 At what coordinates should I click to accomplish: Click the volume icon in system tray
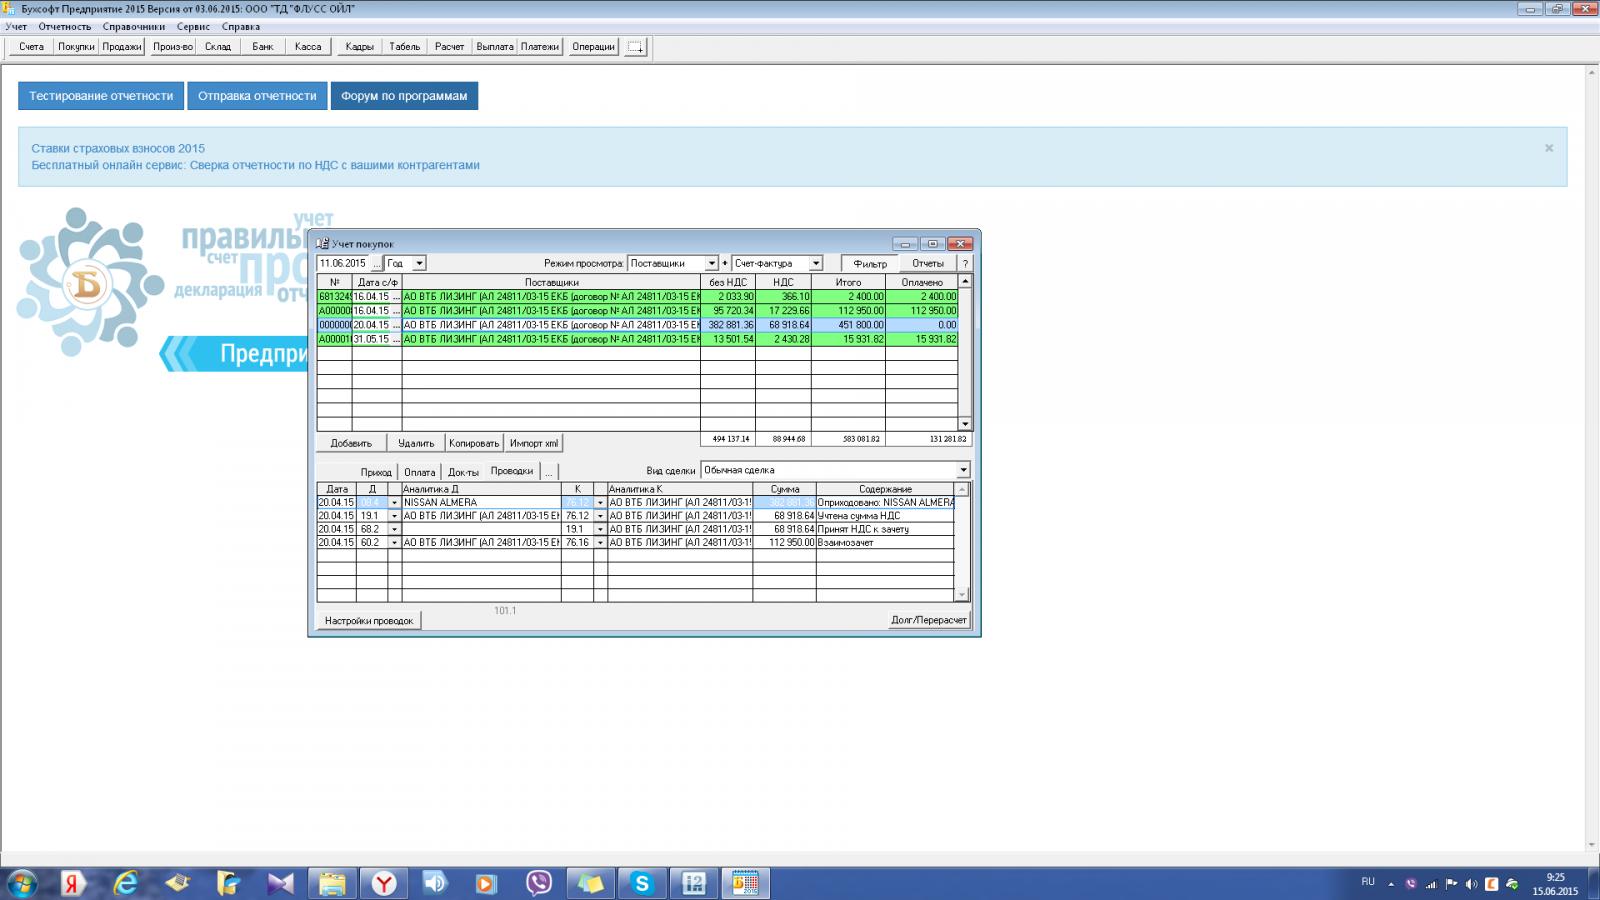coord(1471,884)
